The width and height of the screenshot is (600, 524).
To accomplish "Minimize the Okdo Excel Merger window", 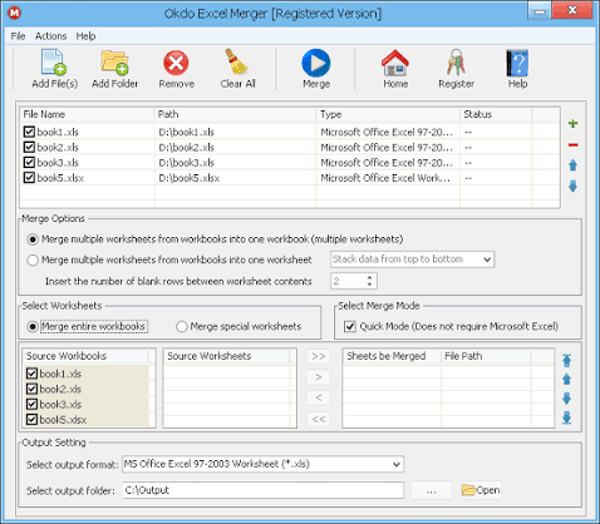I will (x=540, y=11).
